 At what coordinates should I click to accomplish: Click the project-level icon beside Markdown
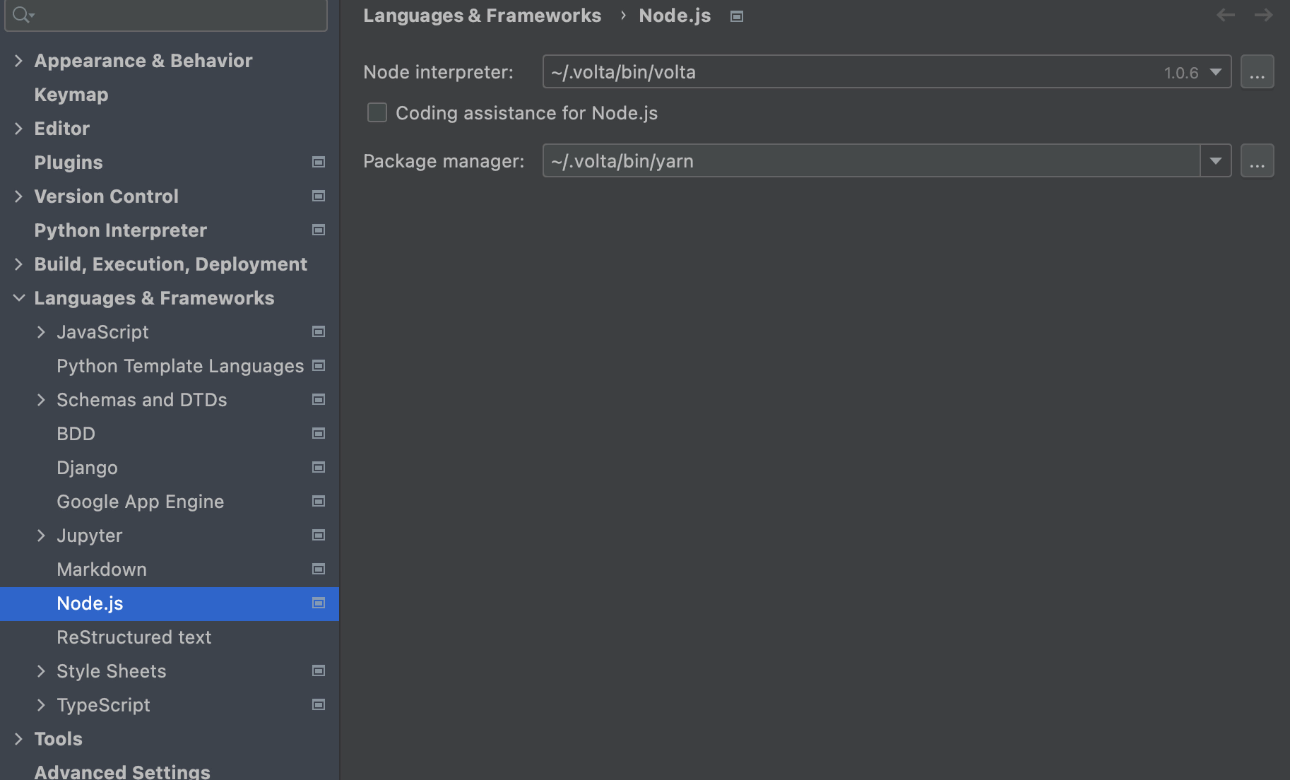(318, 569)
